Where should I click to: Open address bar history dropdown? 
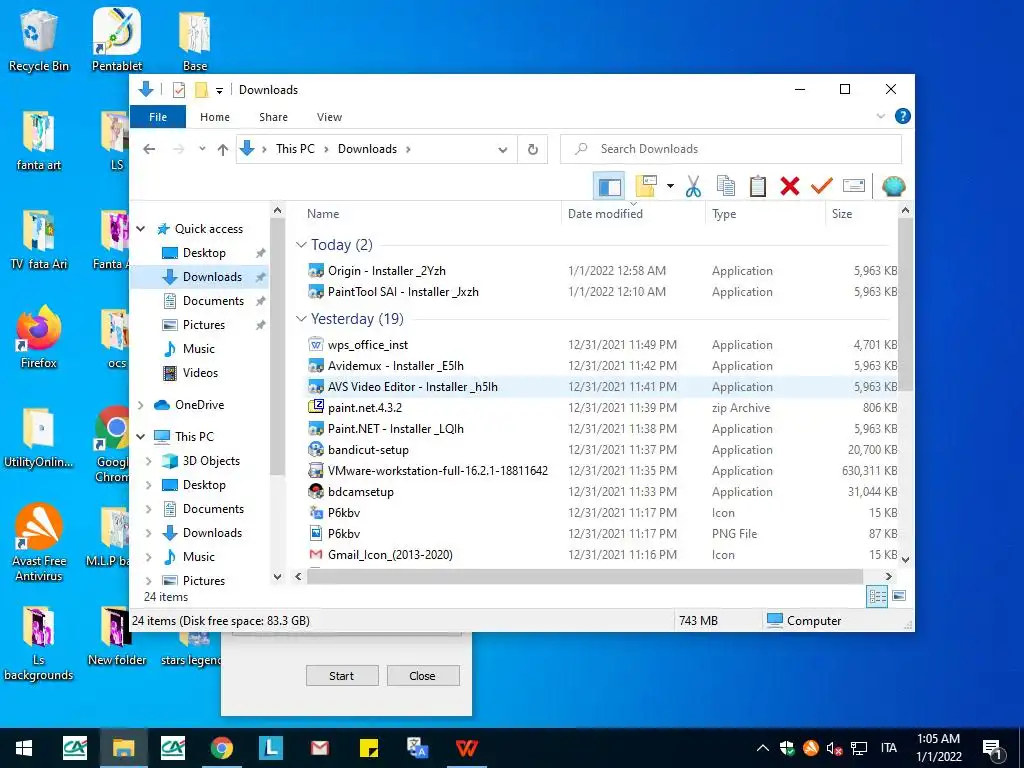(x=503, y=150)
